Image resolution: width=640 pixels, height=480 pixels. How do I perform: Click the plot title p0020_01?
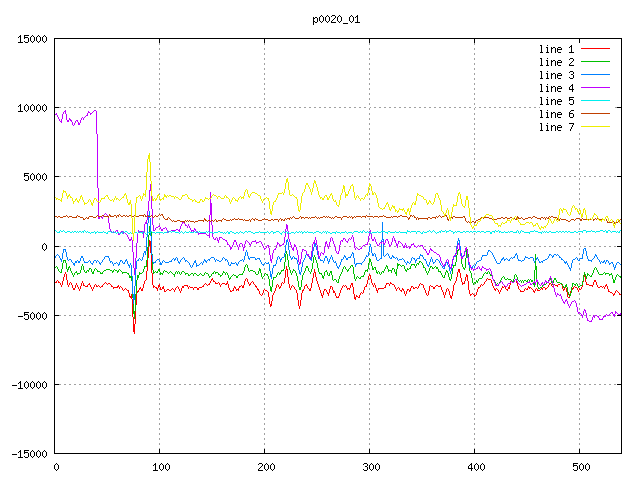pyautogui.click(x=337, y=19)
